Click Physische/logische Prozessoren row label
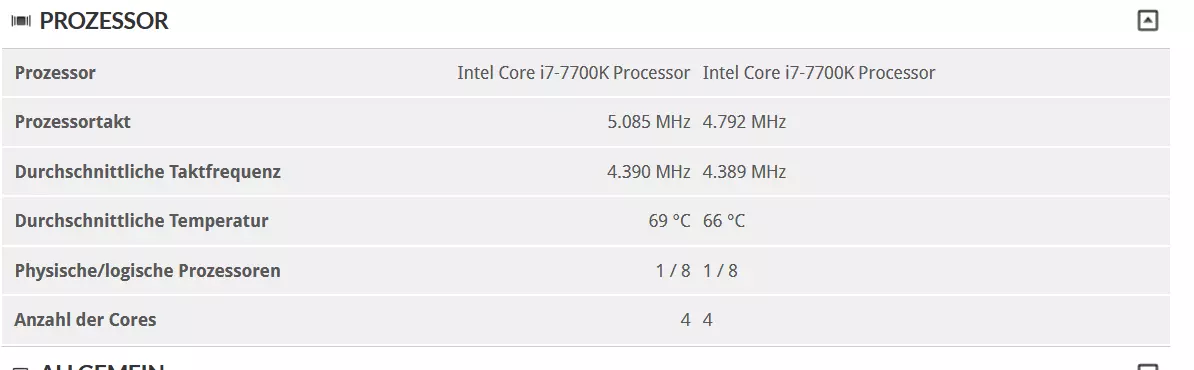 coord(147,270)
